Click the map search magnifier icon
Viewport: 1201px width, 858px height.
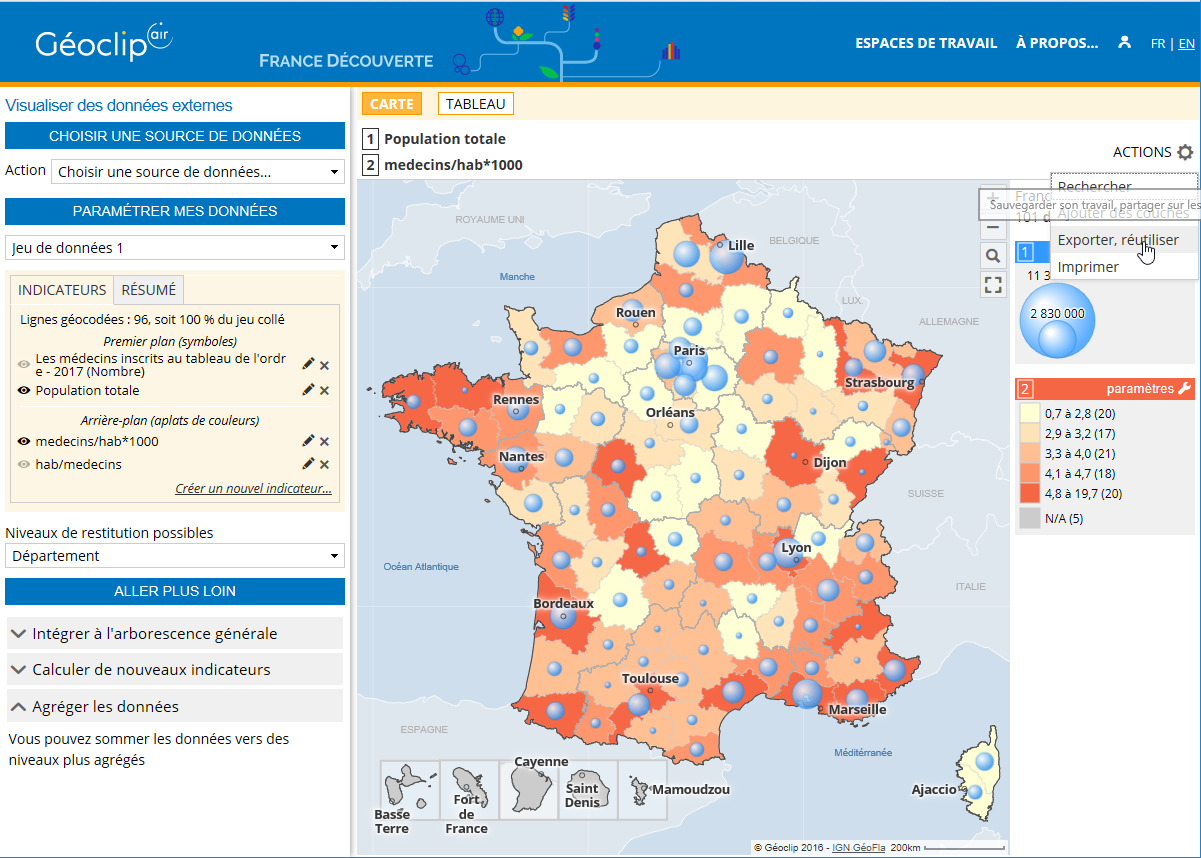click(x=992, y=256)
